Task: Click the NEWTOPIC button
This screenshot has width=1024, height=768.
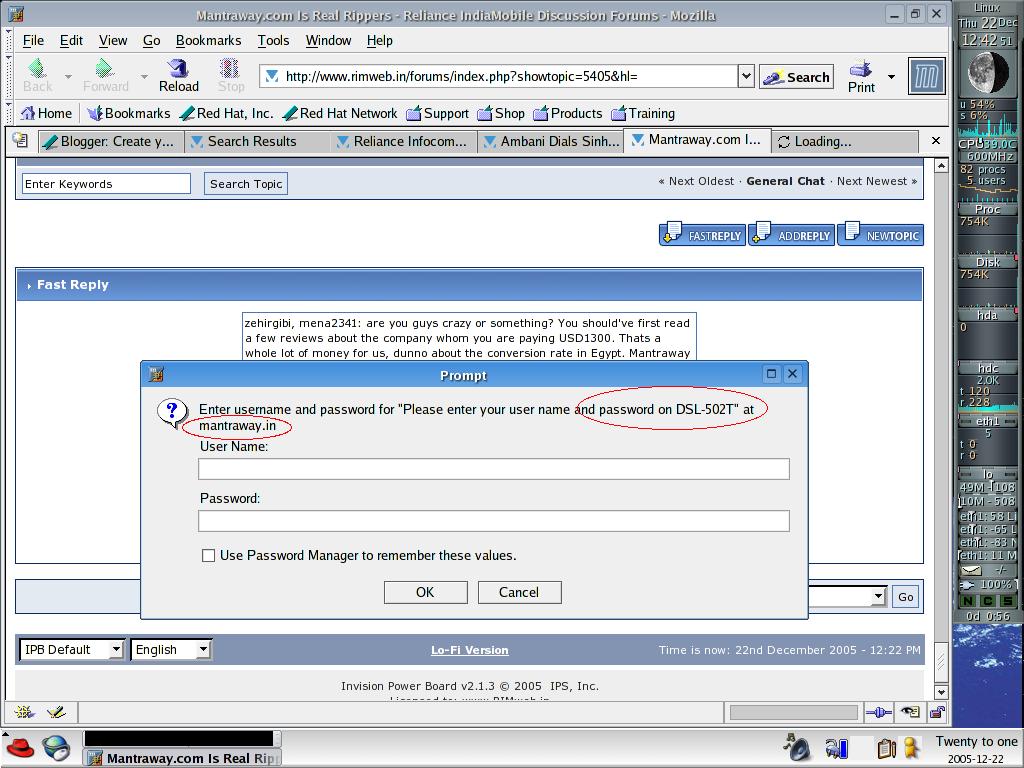Action: point(880,234)
